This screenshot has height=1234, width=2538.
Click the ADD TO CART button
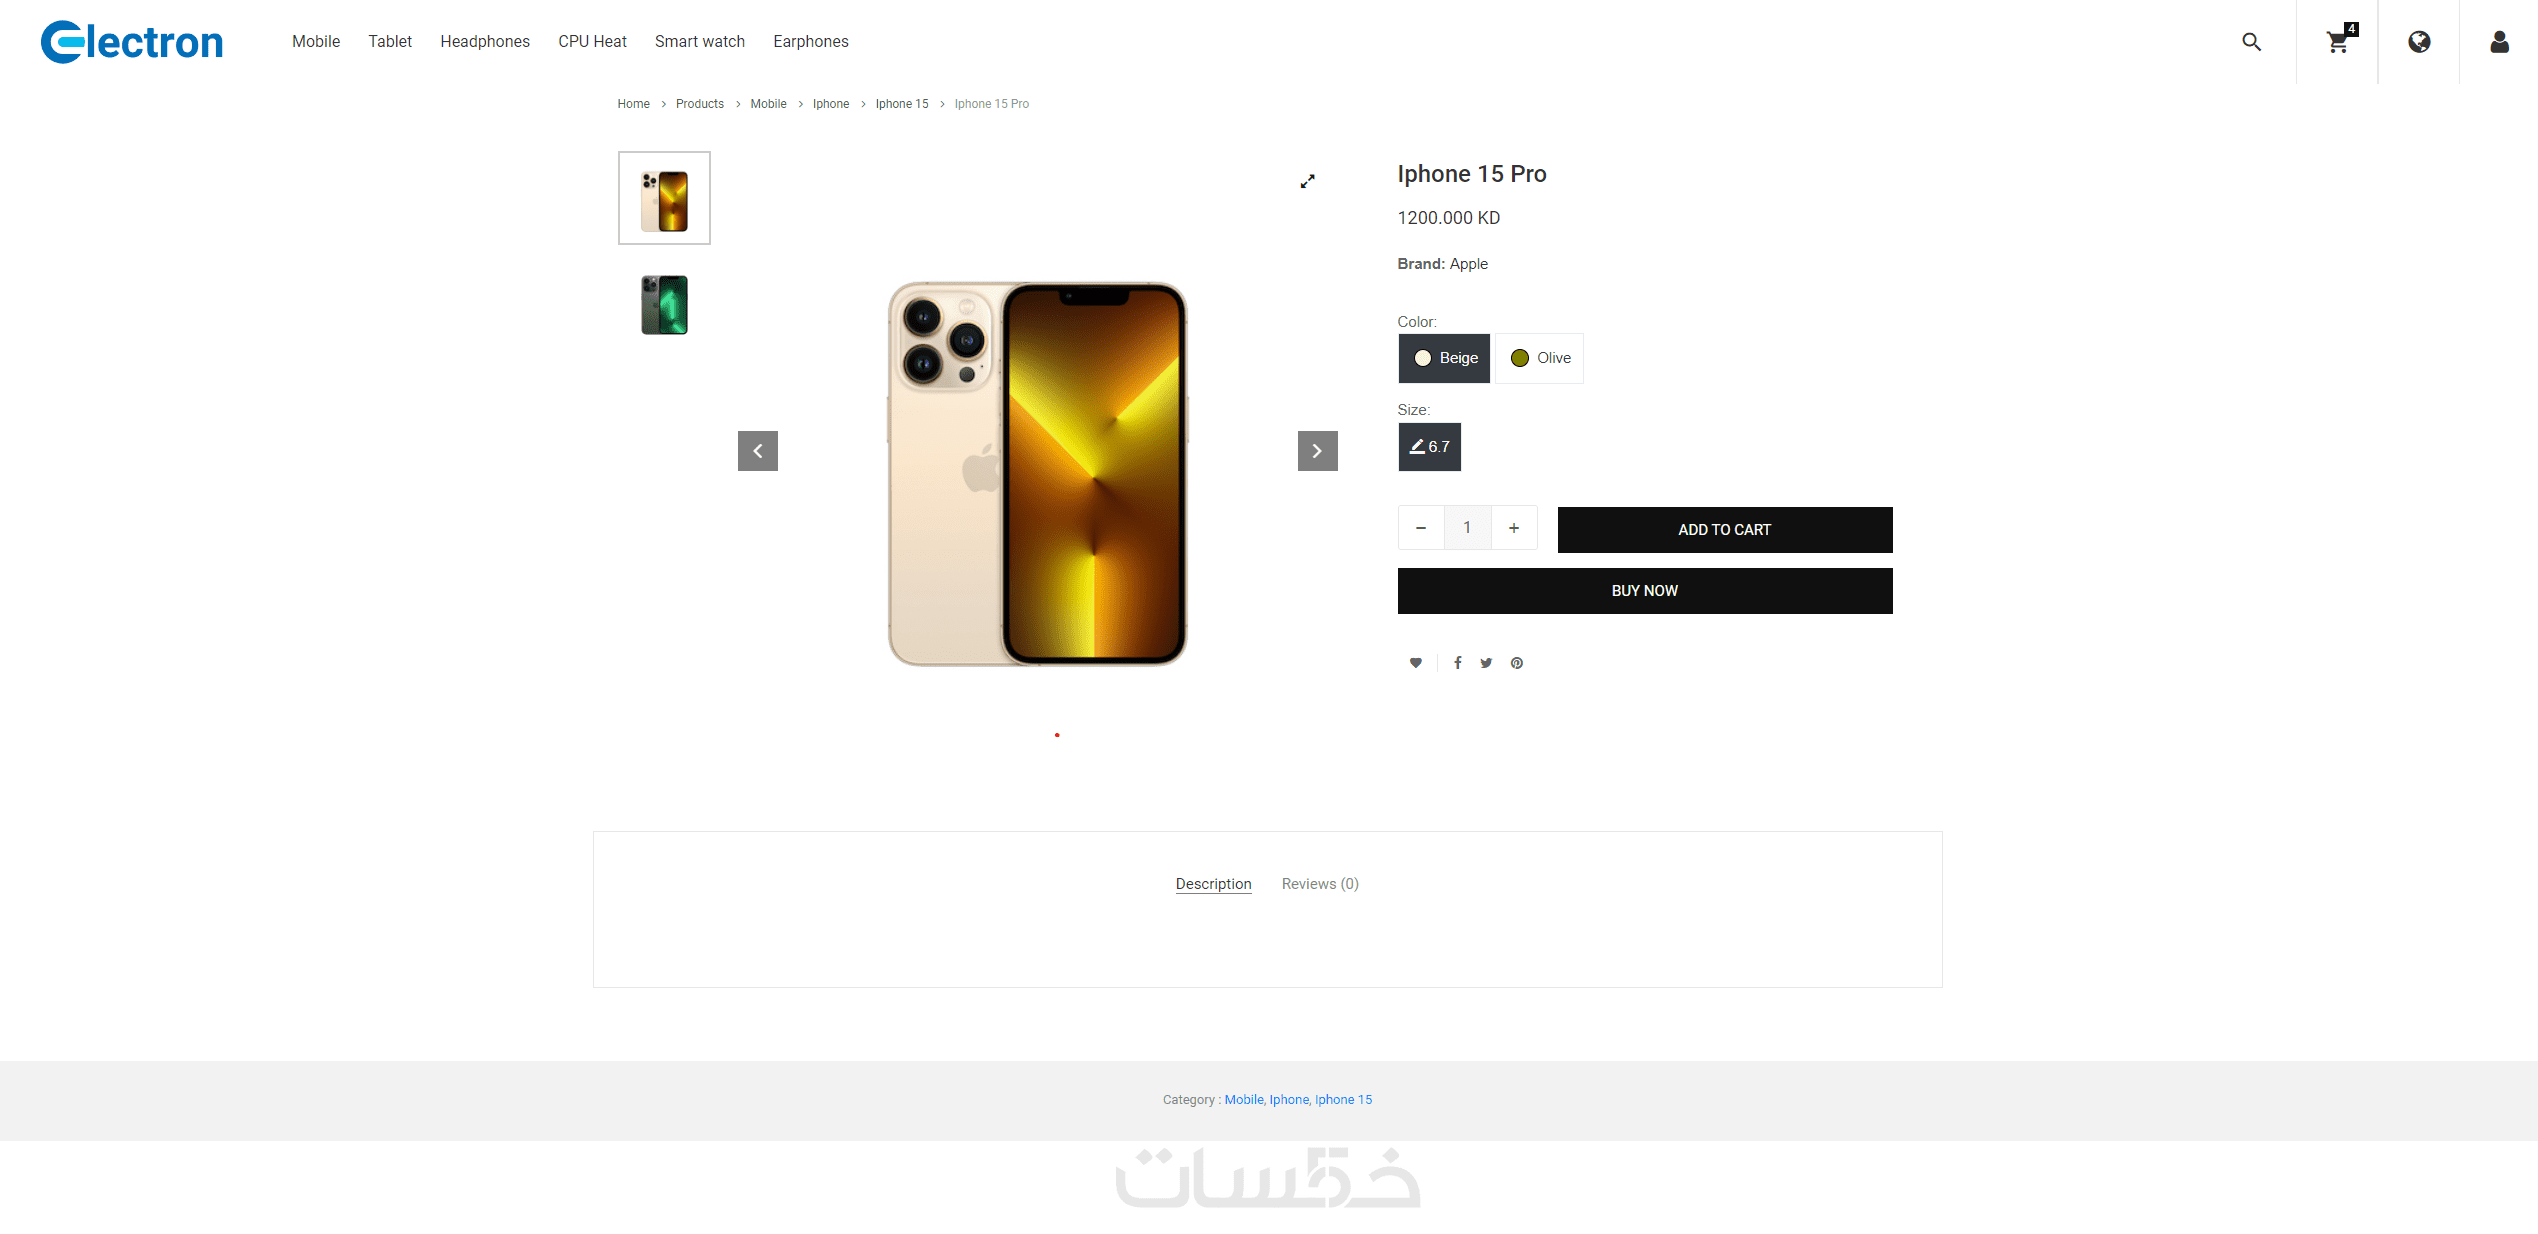tap(1724, 530)
